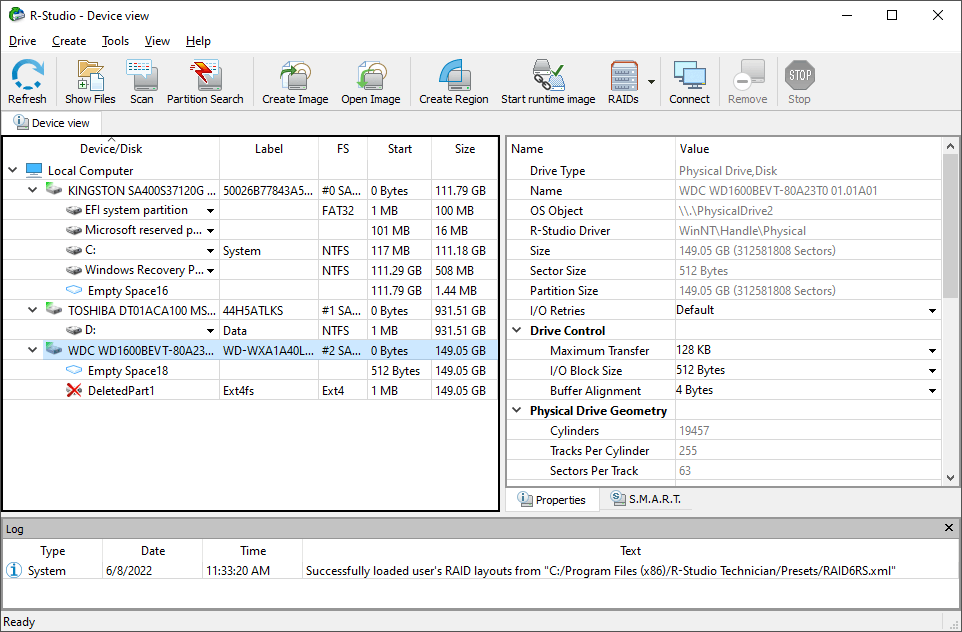
Task: Close the Log panel
Action: [x=949, y=528]
